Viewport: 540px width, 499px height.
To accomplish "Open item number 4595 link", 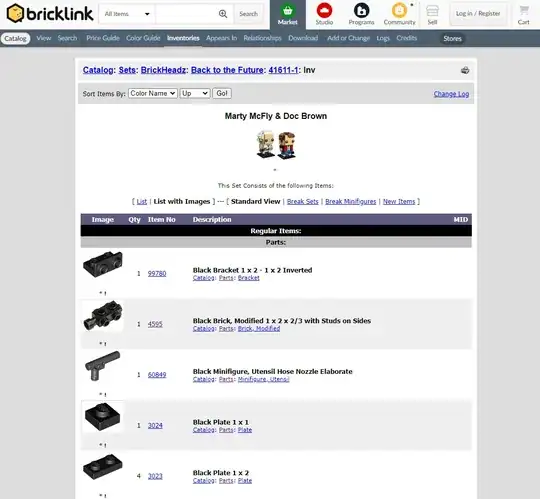I will (155, 324).
